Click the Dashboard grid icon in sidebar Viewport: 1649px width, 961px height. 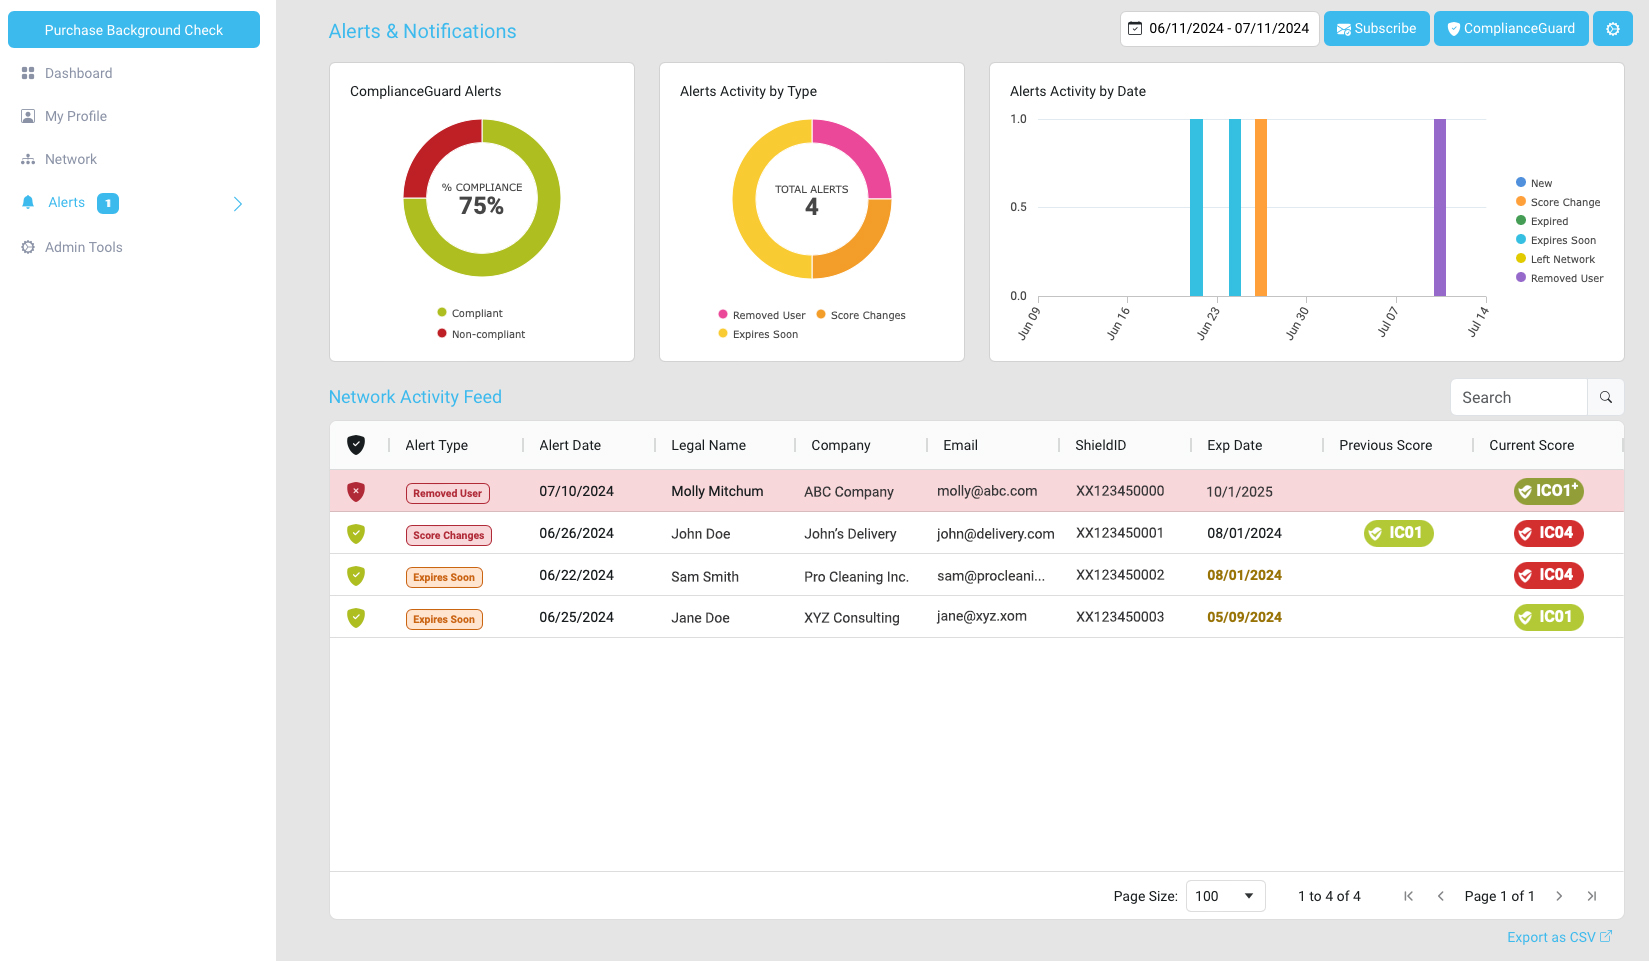(x=28, y=73)
